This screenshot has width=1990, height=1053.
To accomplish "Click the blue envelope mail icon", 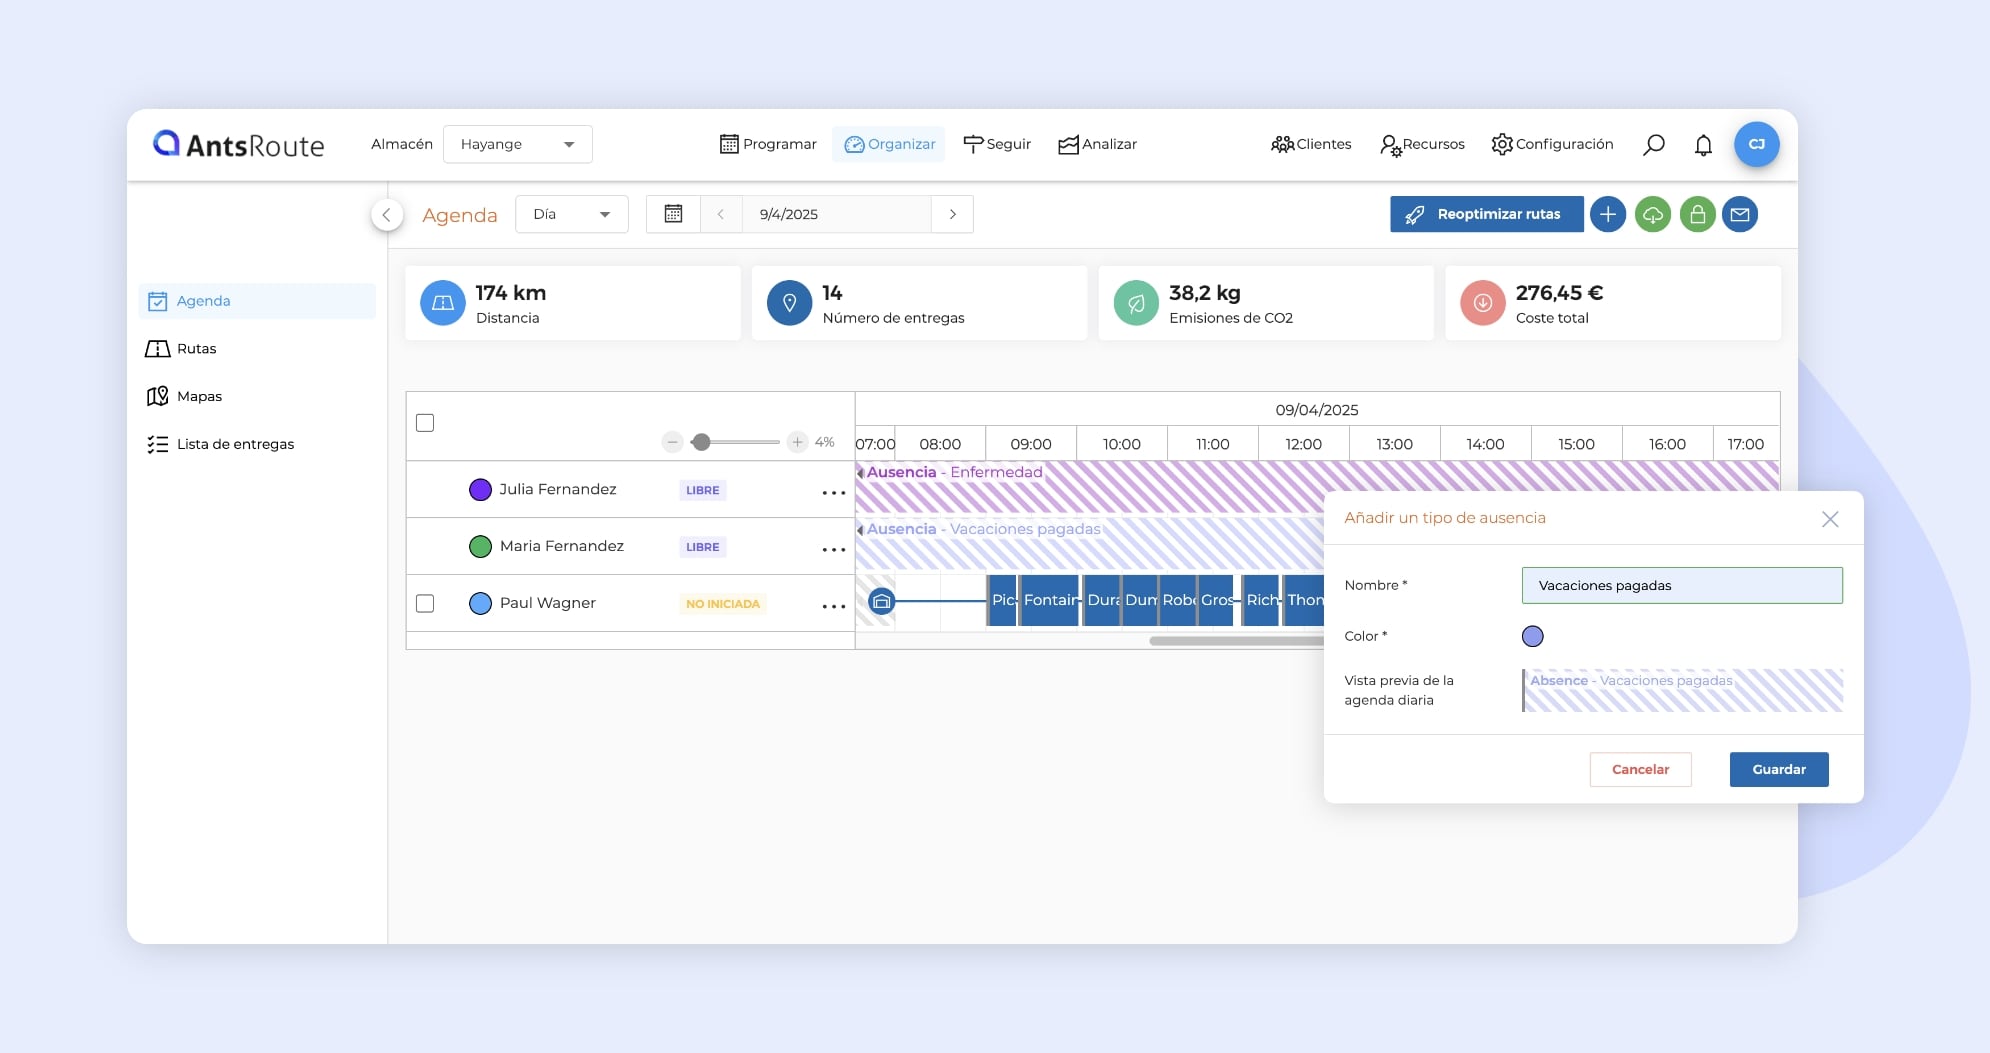I will (x=1740, y=214).
